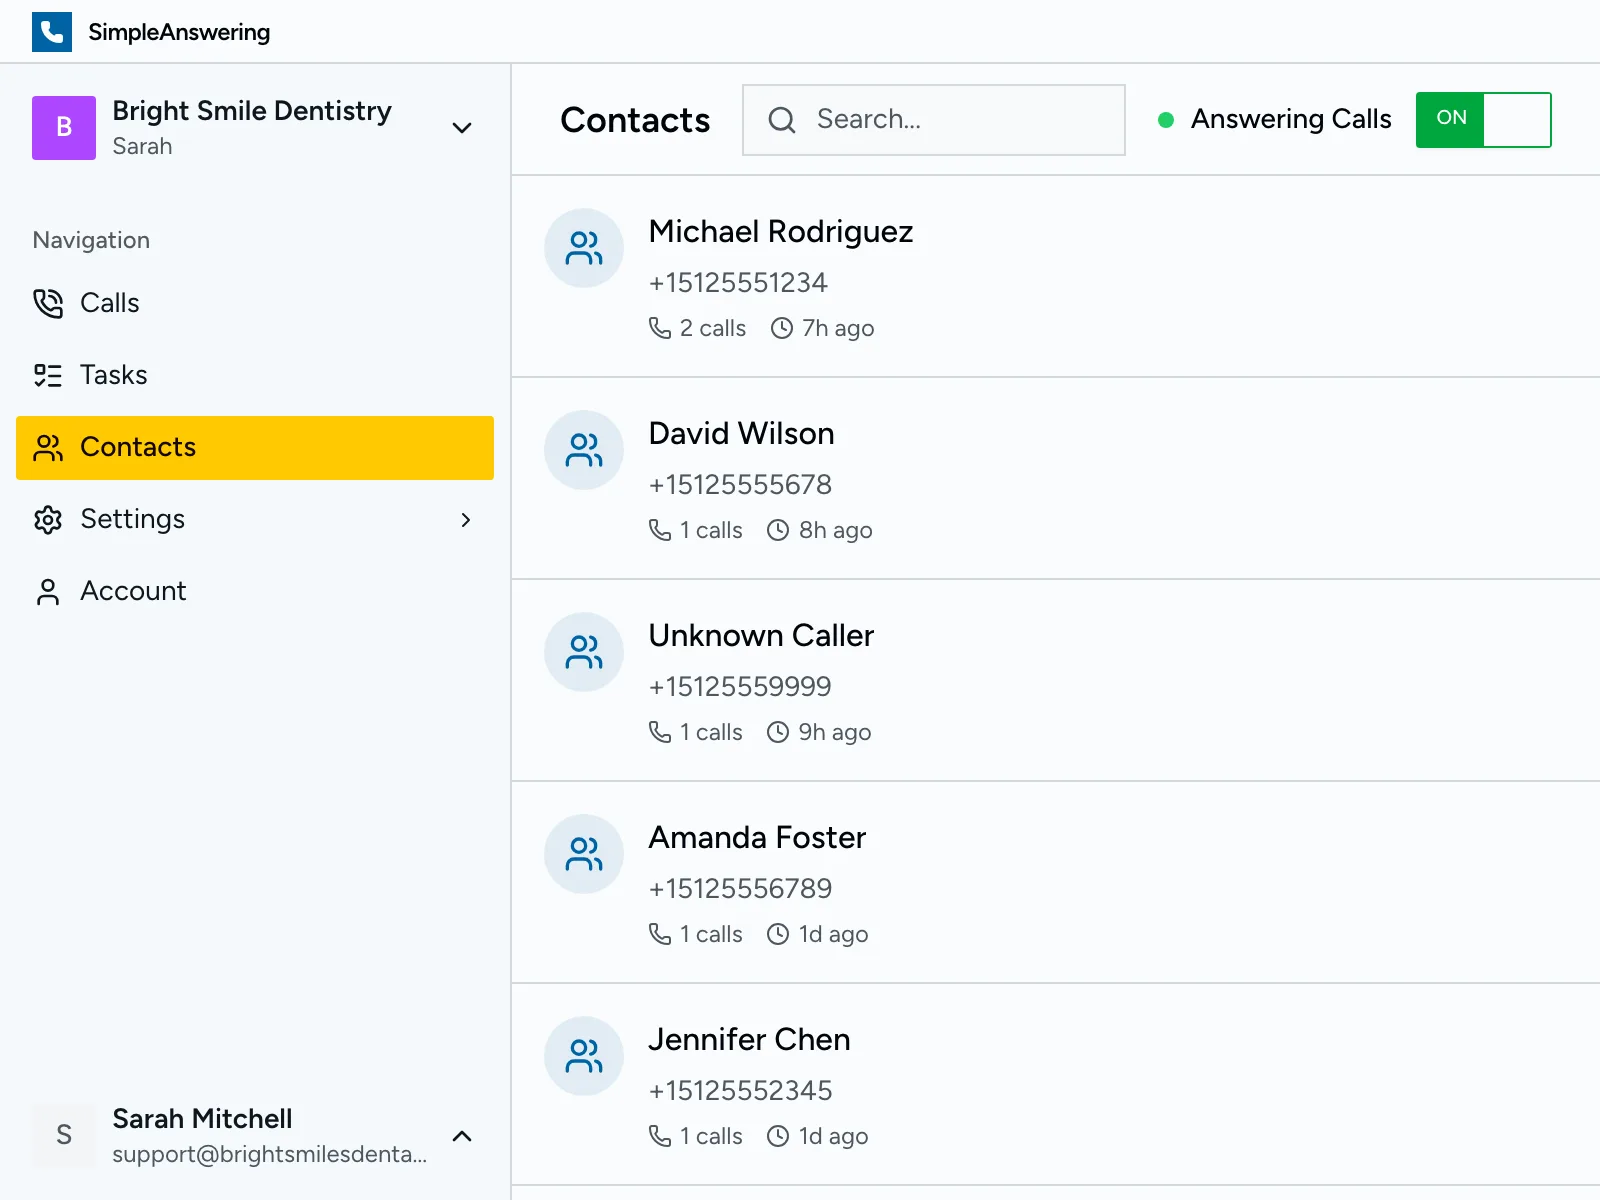
Task: Click the search magnifier icon
Action: click(x=781, y=119)
